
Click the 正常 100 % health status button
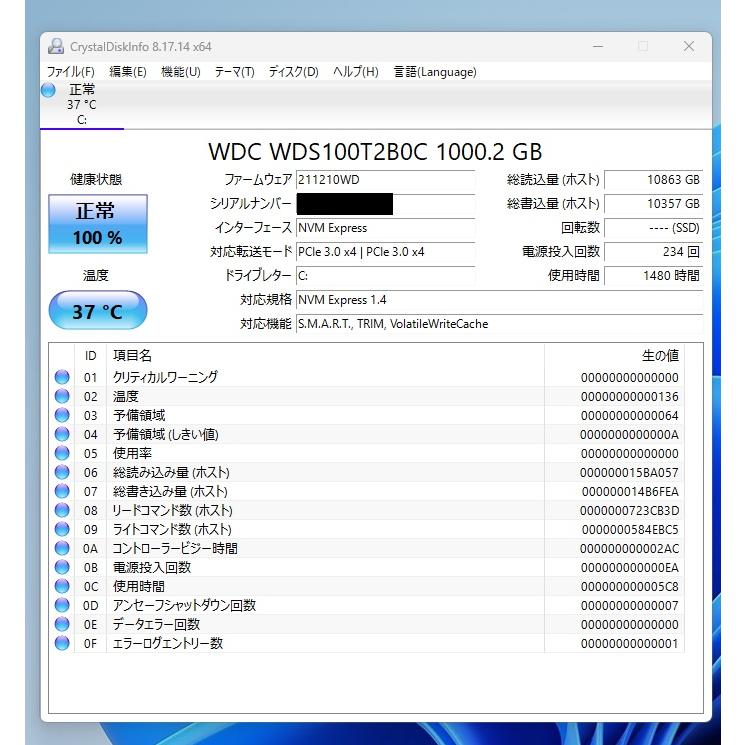pyautogui.click(x=98, y=224)
